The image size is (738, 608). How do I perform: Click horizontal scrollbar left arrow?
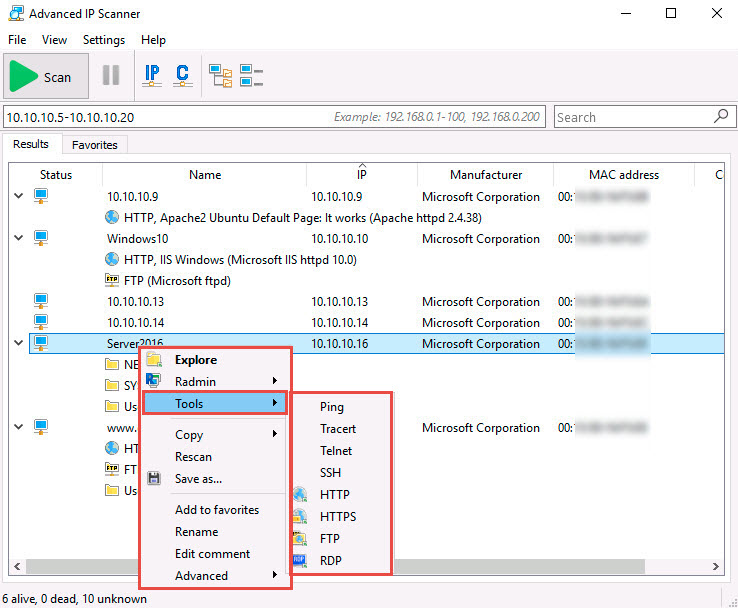[17, 566]
